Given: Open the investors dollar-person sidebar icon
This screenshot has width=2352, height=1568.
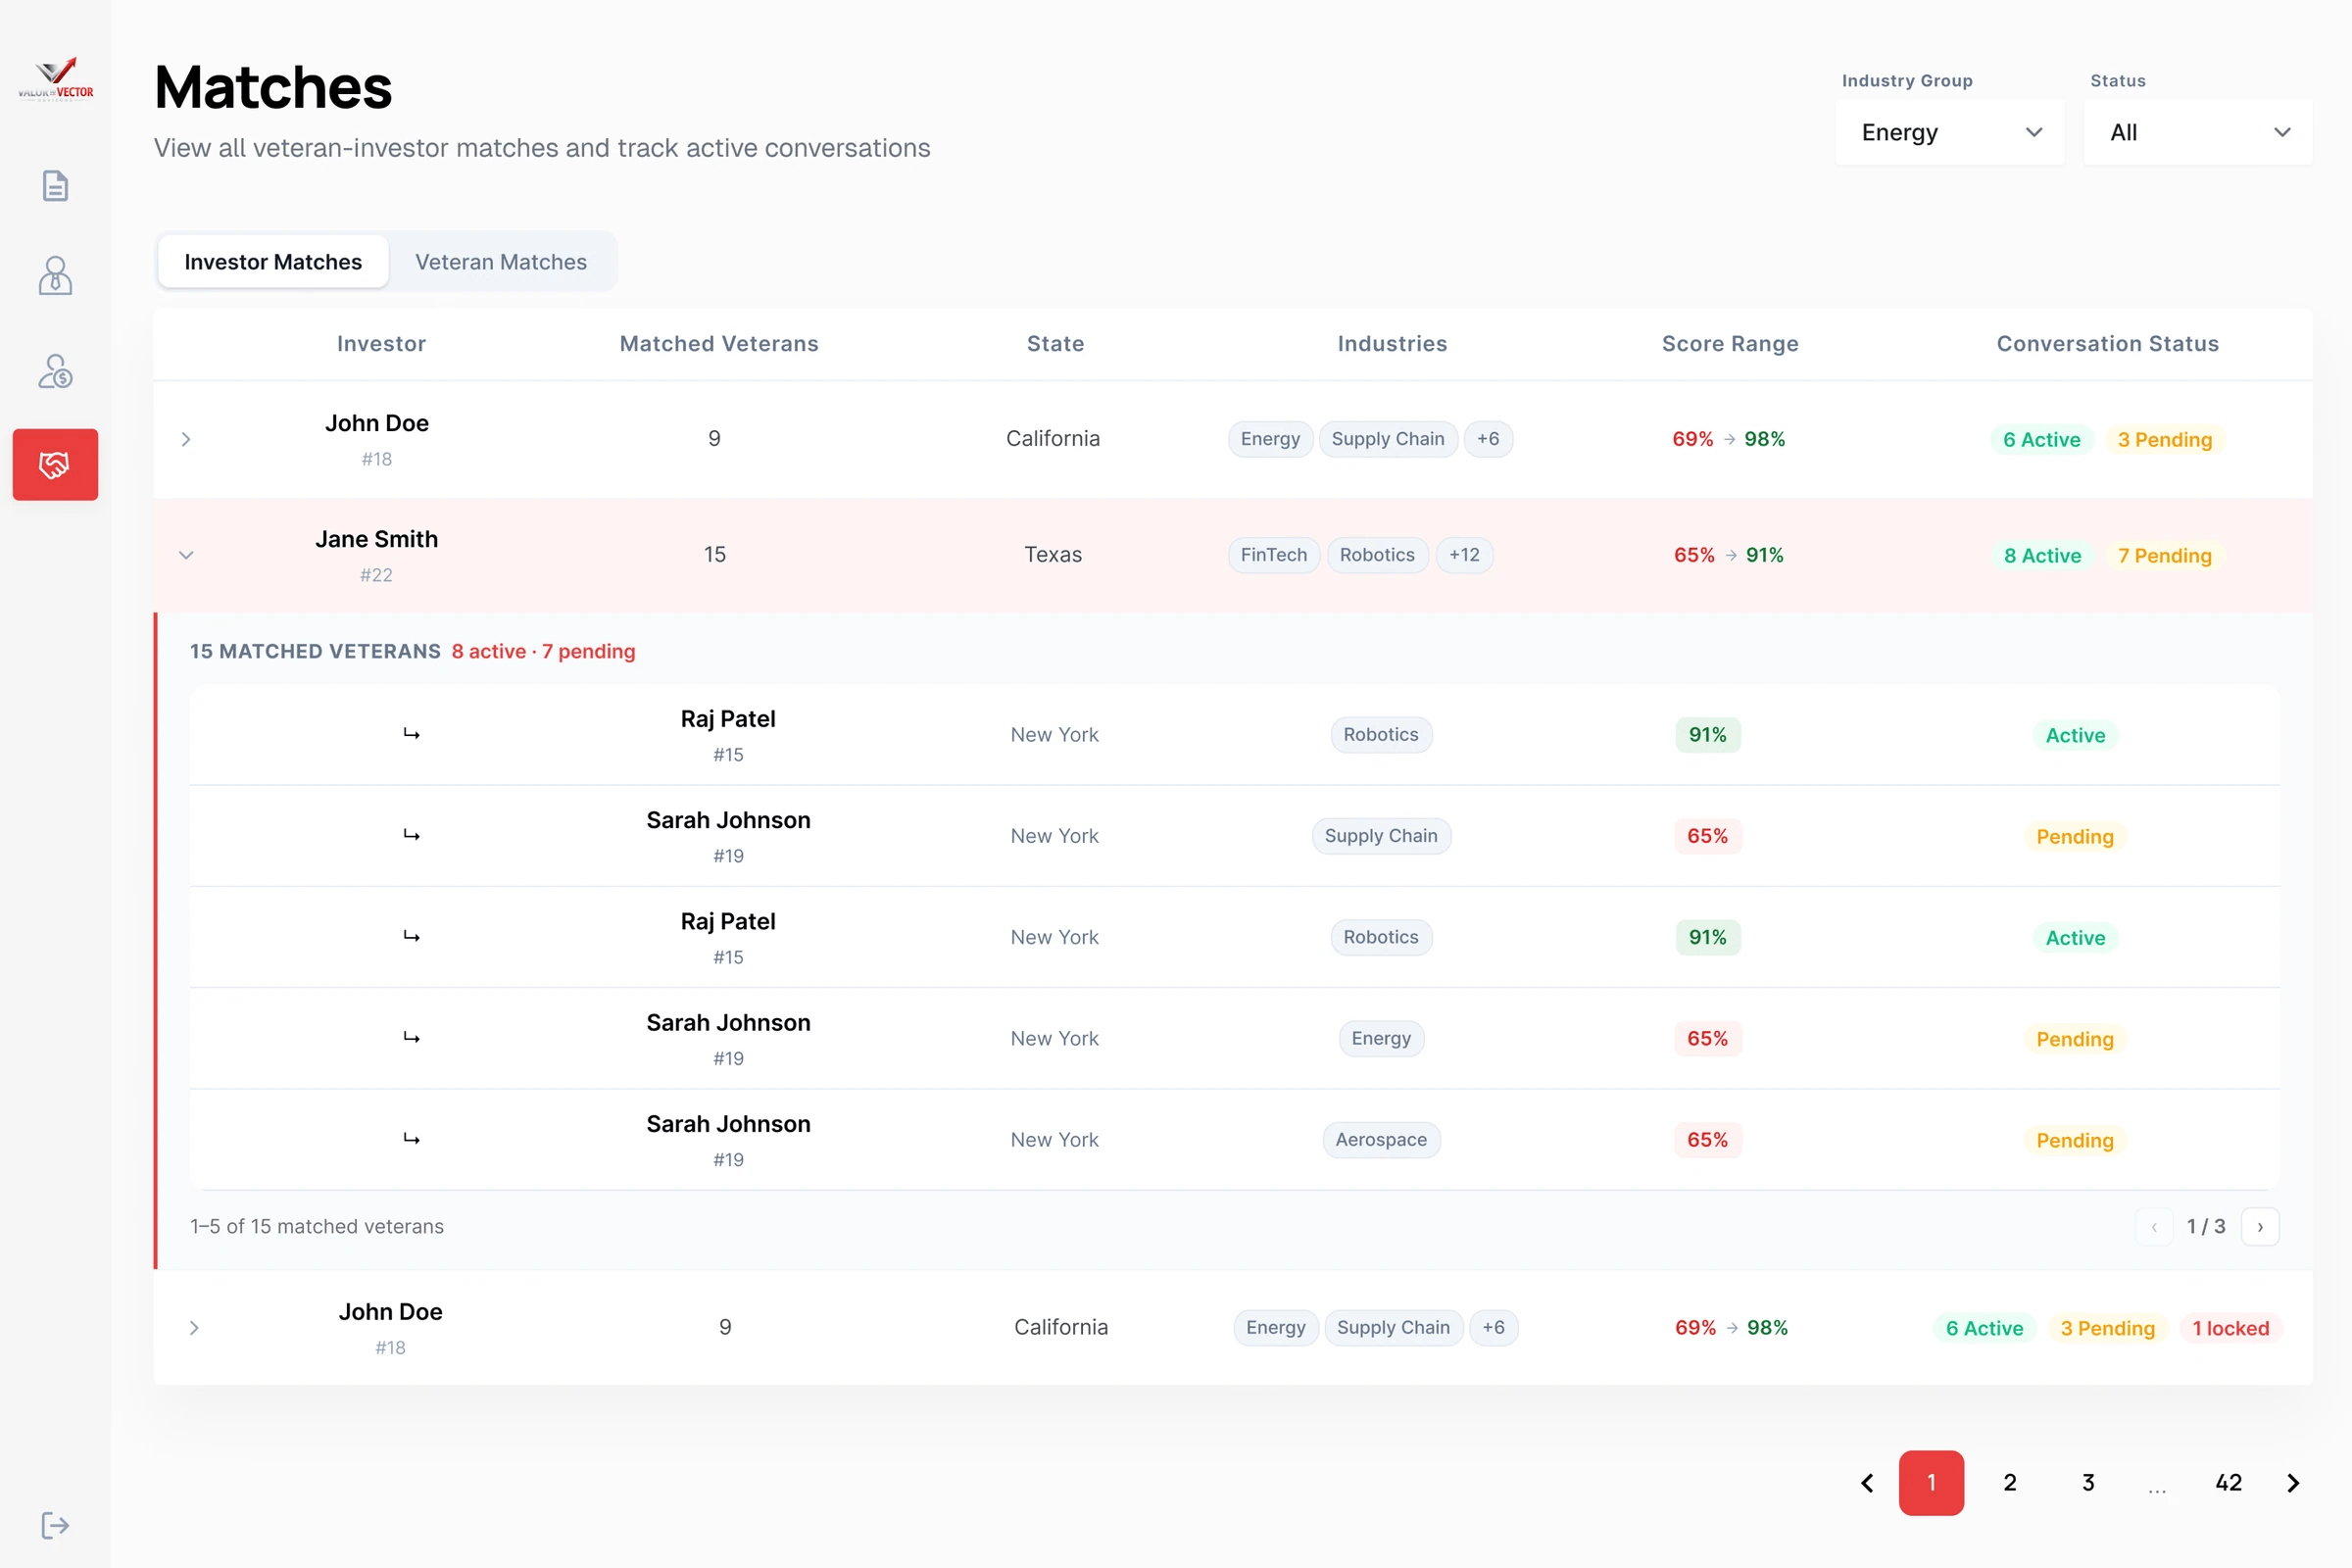Looking at the screenshot, I should [55, 371].
